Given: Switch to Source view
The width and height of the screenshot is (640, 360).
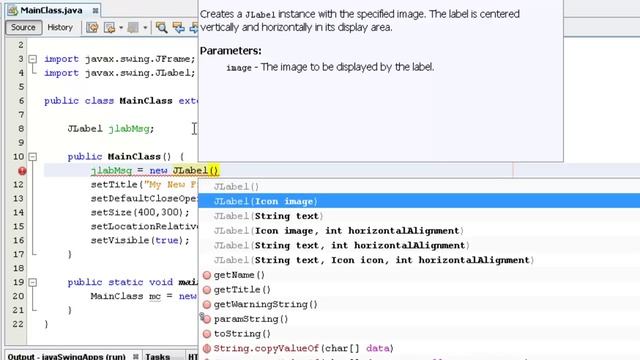Looking at the screenshot, I should [x=23, y=27].
